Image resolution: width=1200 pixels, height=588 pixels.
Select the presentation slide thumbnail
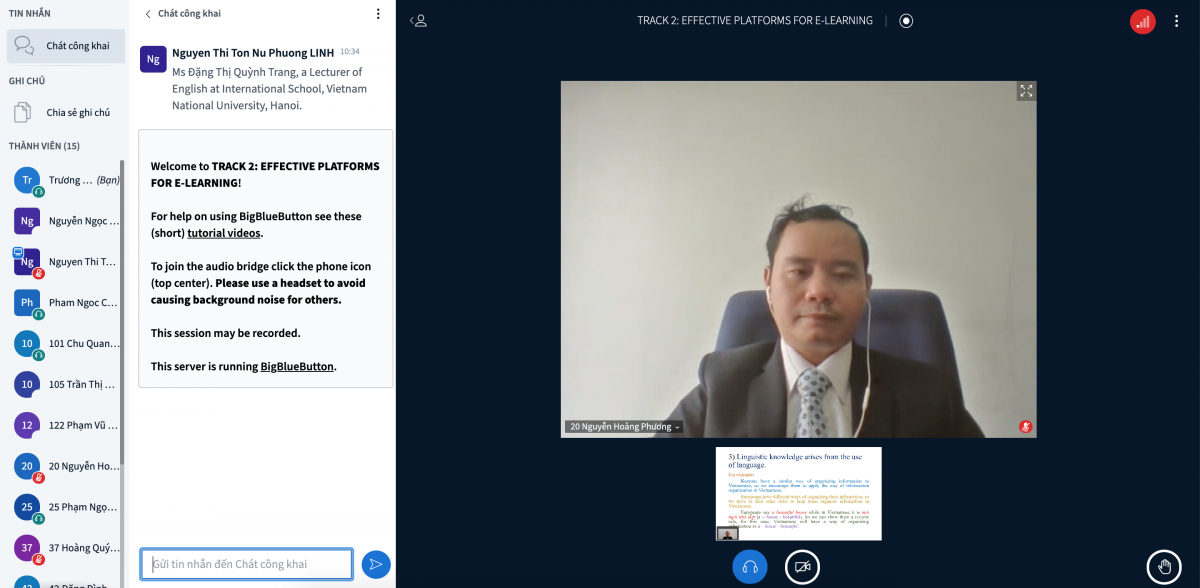(798, 493)
